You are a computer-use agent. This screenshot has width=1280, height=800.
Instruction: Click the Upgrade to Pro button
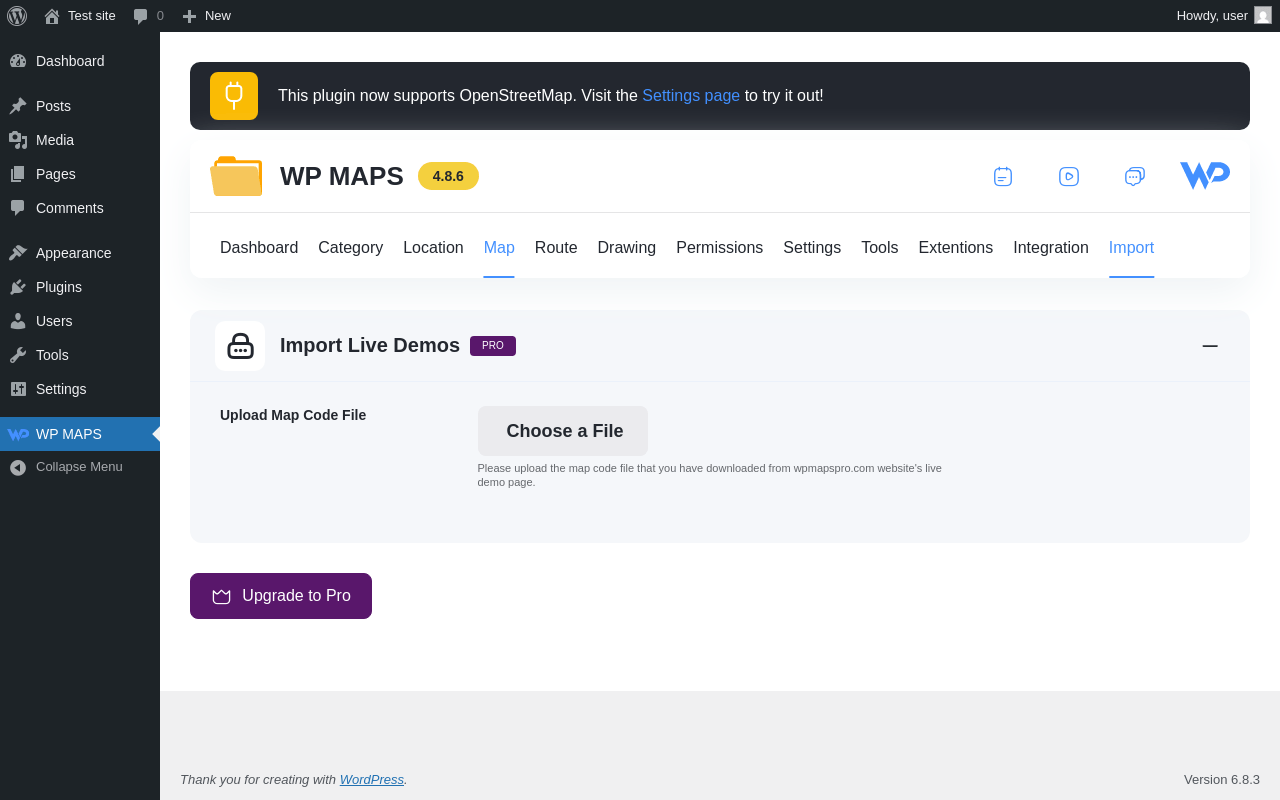[x=281, y=596]
